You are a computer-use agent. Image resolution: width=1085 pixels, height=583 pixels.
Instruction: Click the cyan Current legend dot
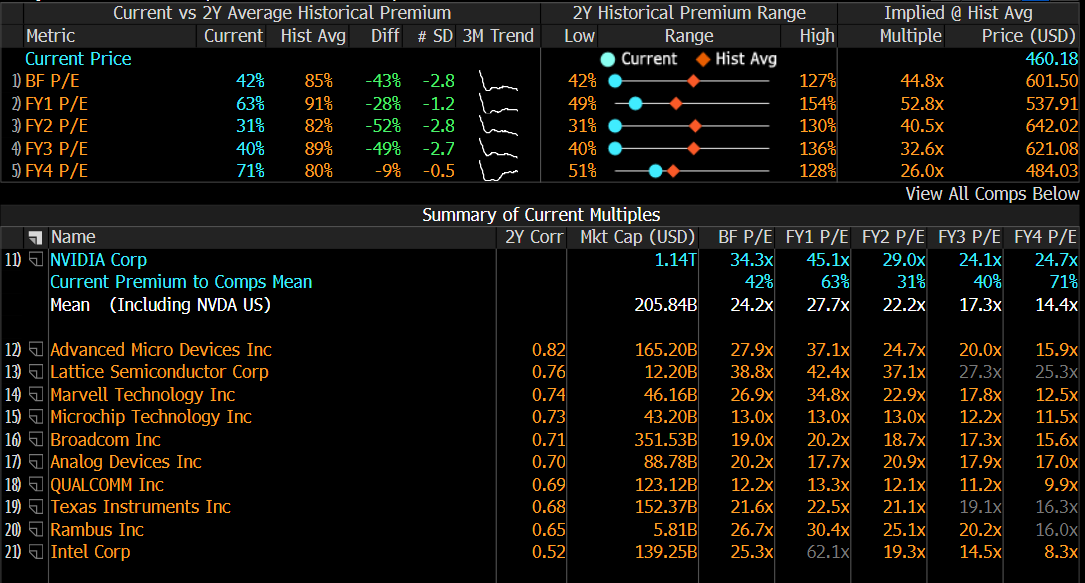[608, 59]
